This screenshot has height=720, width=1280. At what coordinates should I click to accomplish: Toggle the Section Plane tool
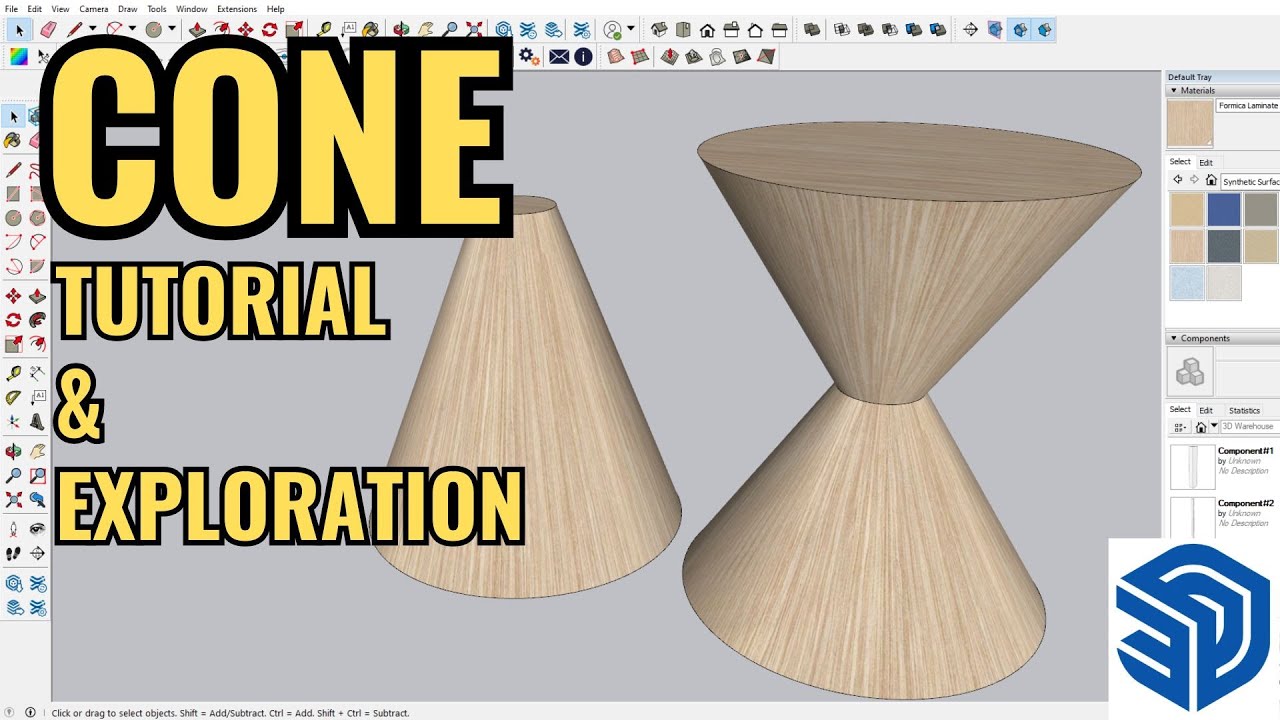pyautogui.click(x=970, y=30)
